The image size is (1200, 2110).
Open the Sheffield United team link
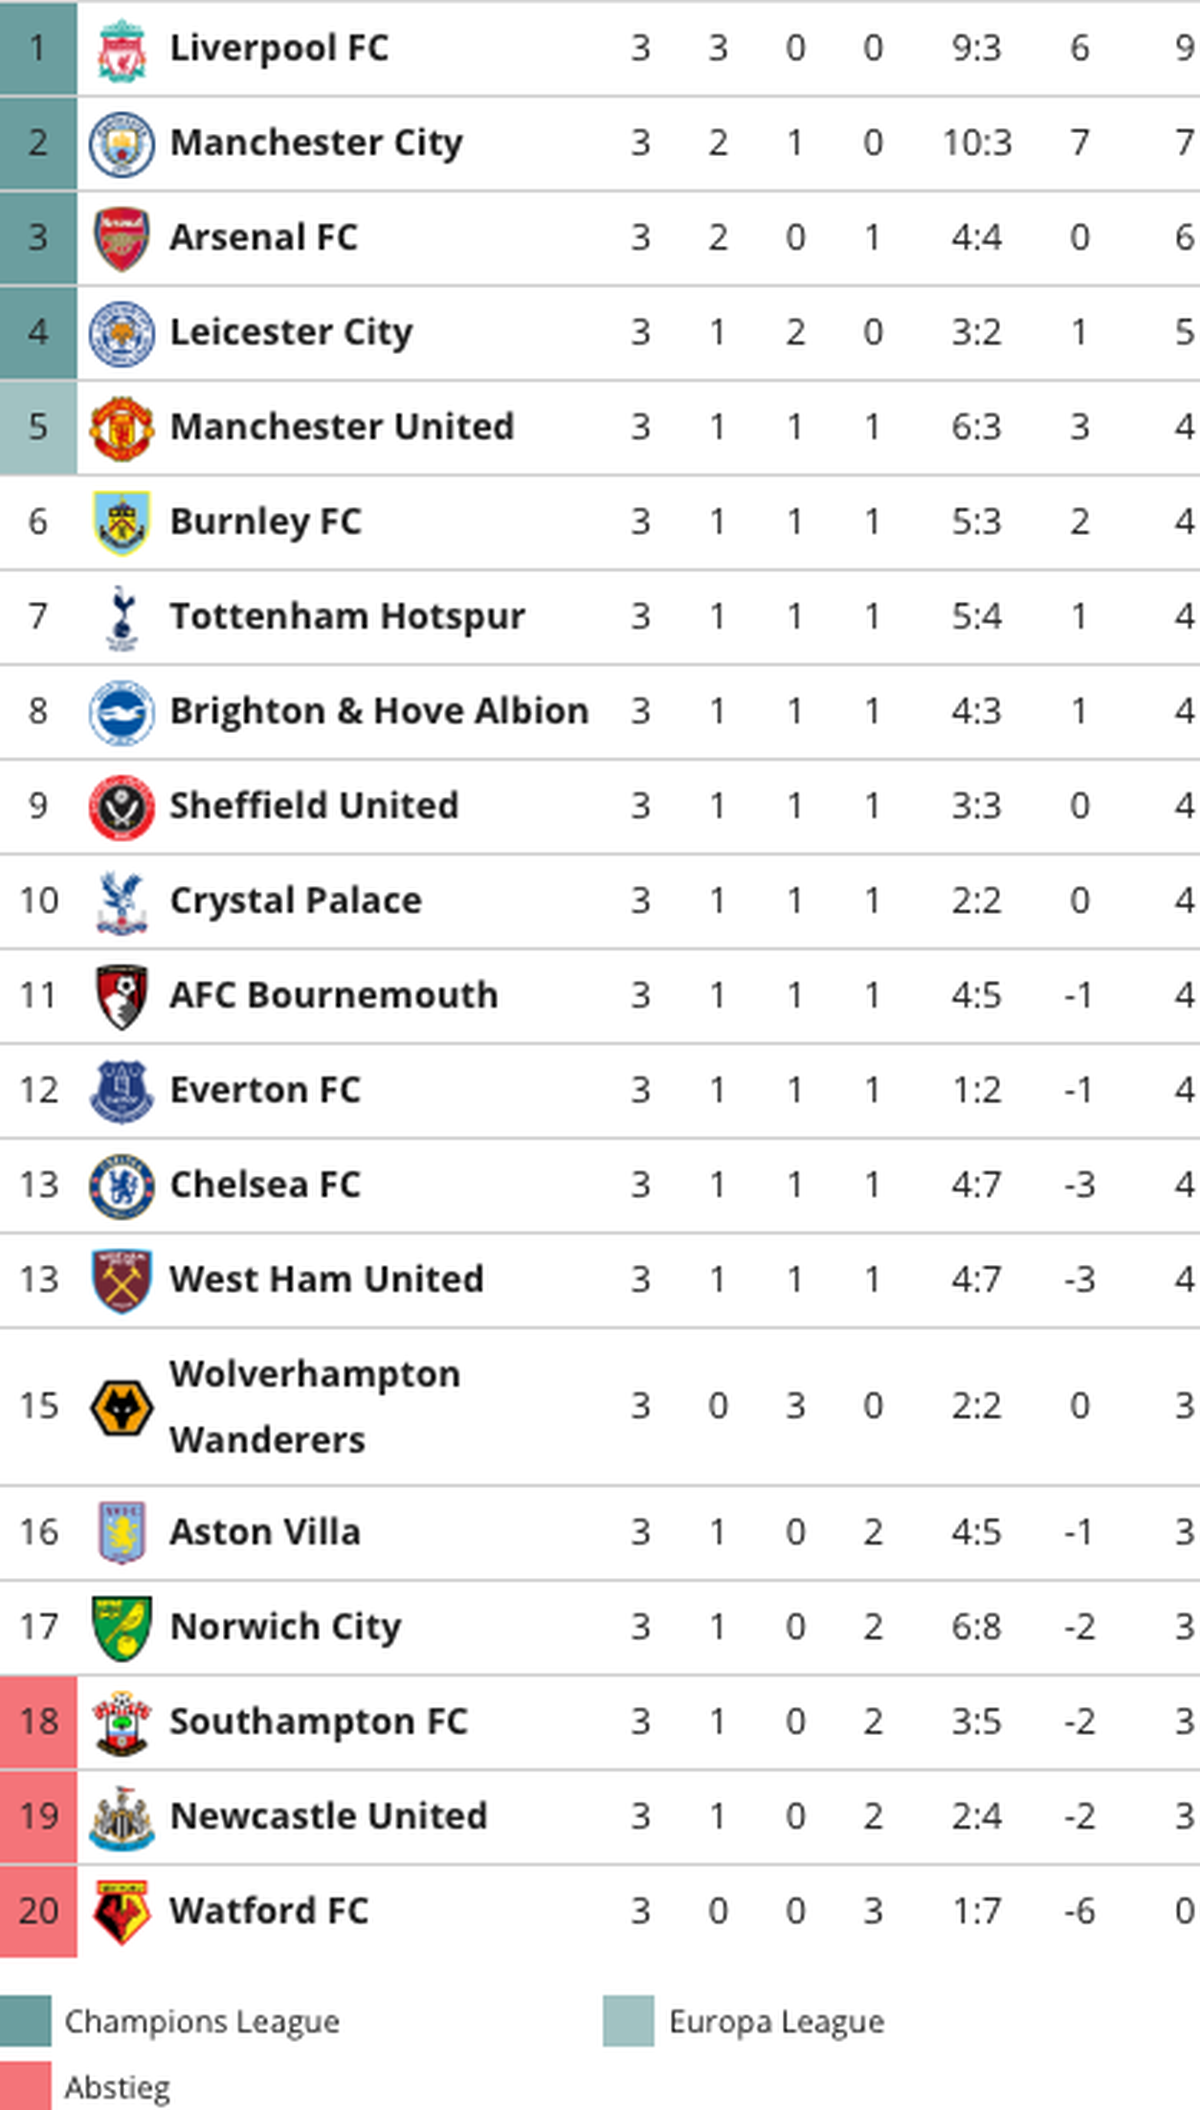point(314,806)
